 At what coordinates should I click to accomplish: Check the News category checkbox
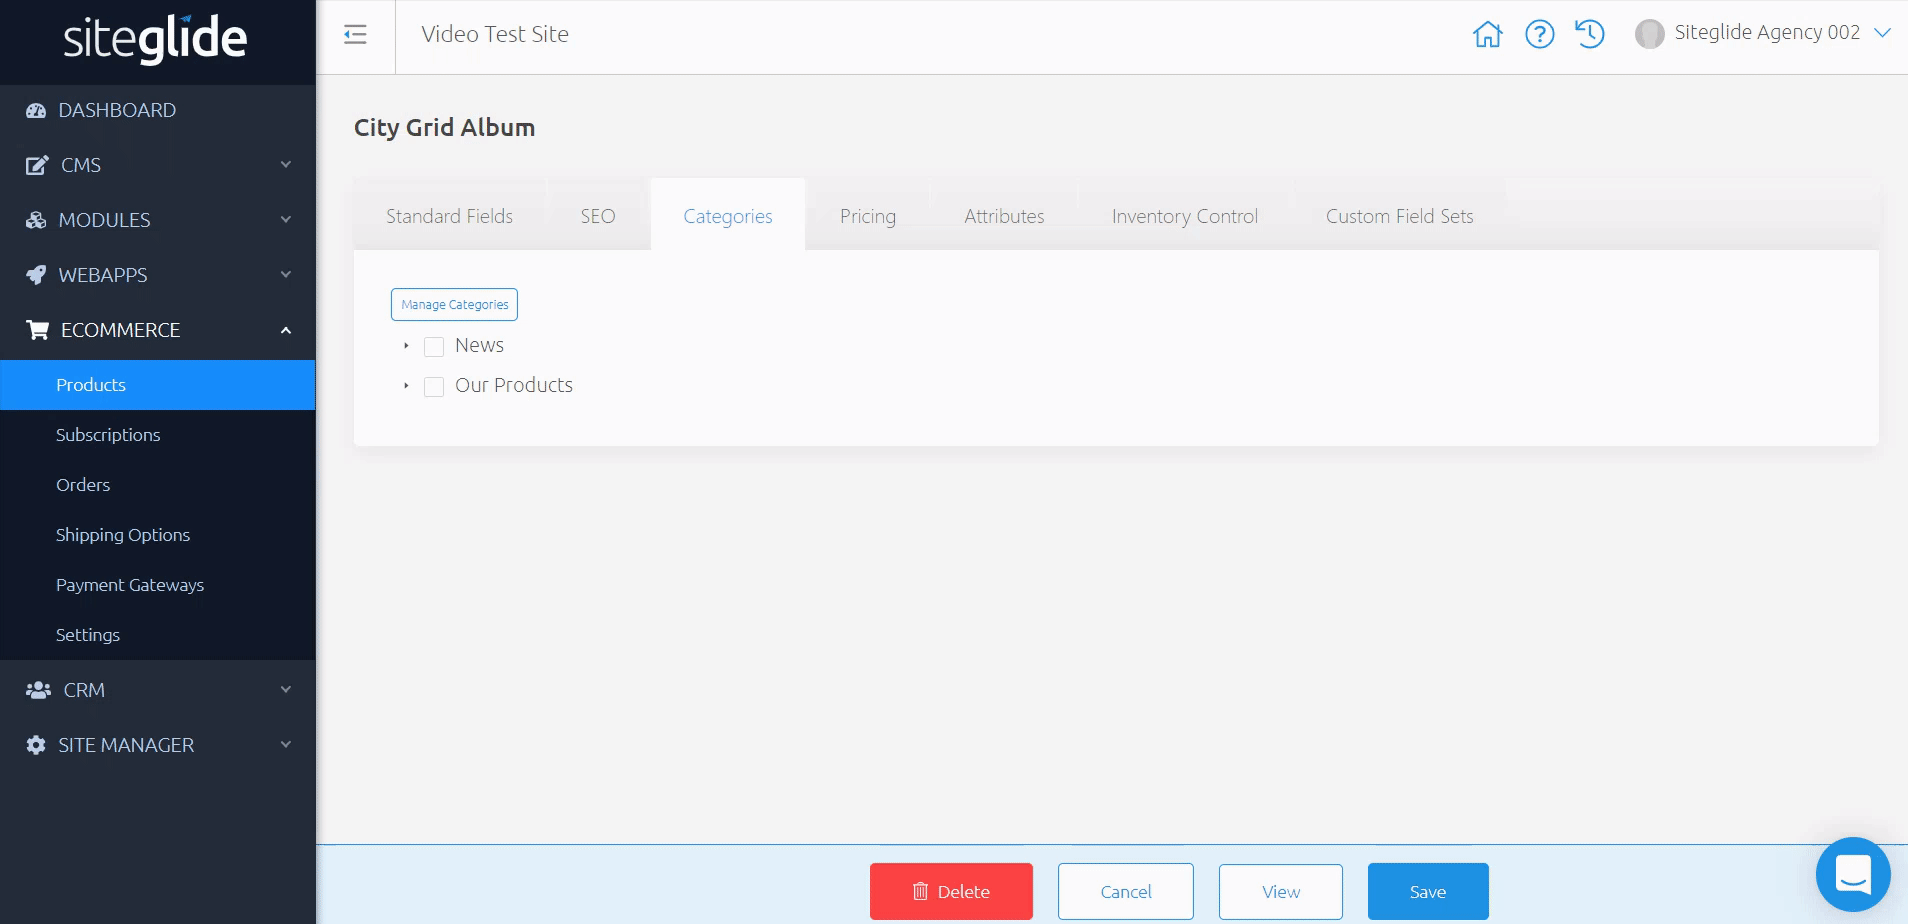pyautogui.click(x=433, y=346)
